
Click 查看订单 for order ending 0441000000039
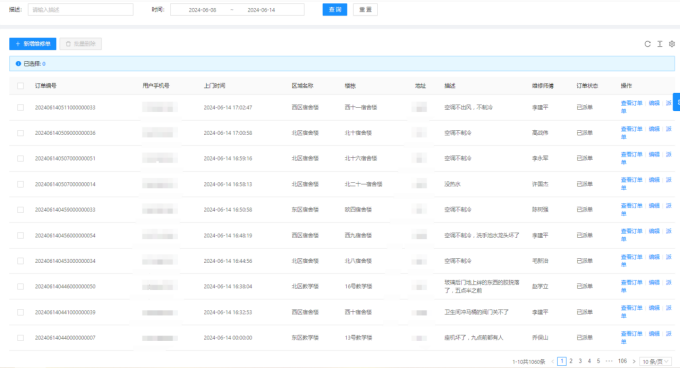631,308
